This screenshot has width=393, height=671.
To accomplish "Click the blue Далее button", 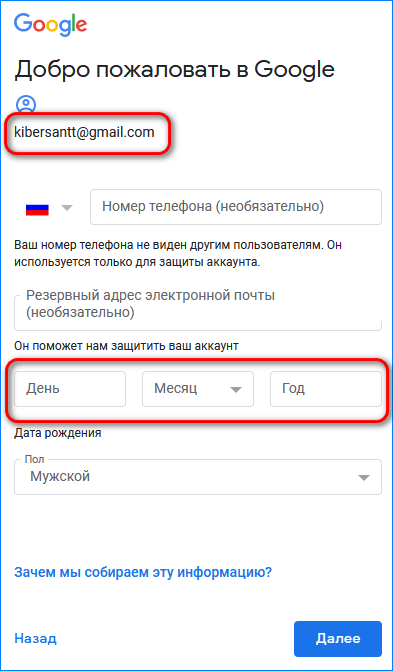I will [x=338, y=639].
